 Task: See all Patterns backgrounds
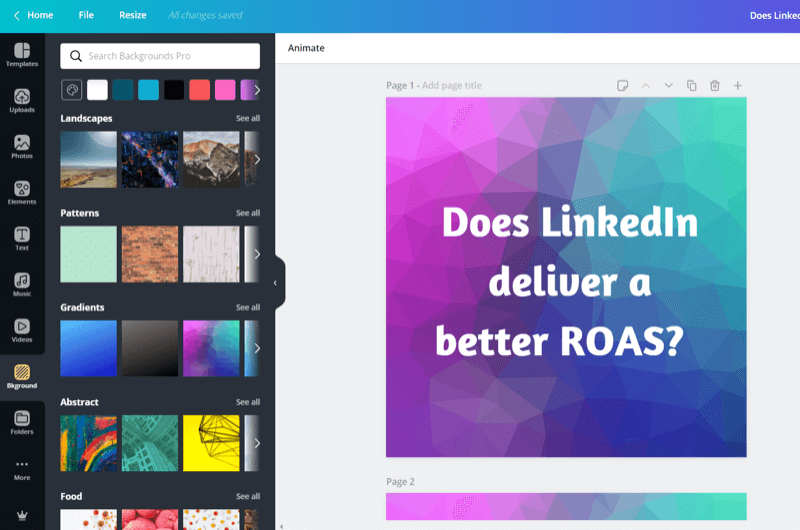click(x=248, y=213)
